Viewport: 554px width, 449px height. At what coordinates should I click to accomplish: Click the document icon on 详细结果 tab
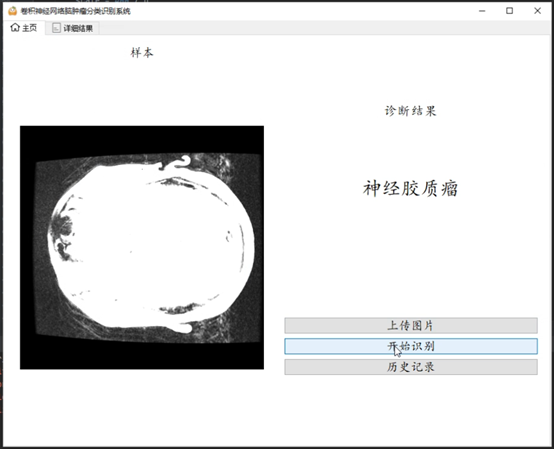56,28
